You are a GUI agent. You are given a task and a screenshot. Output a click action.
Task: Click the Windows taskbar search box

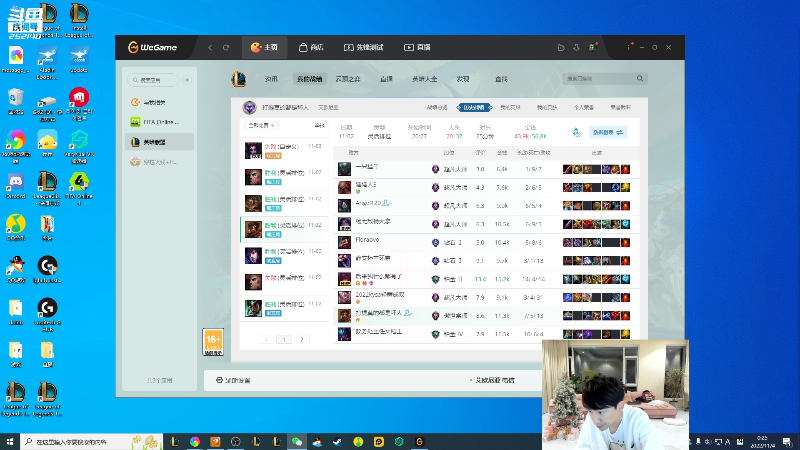tap(92, 441)
